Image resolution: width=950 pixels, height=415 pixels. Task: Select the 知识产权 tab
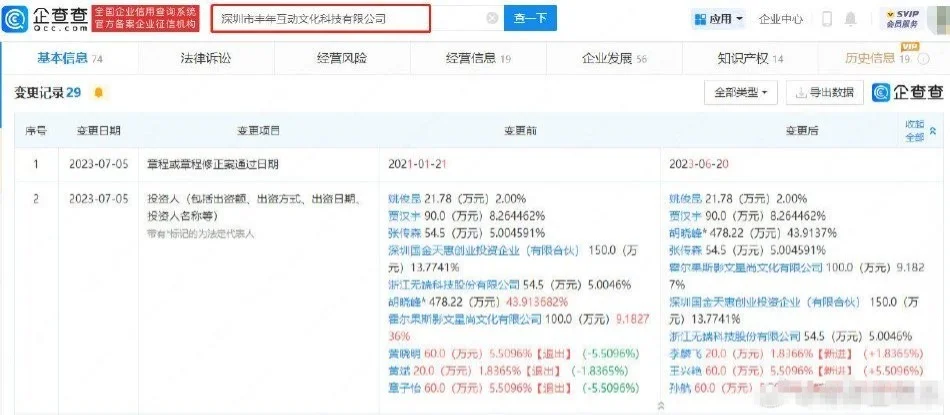tap(749, 58)
